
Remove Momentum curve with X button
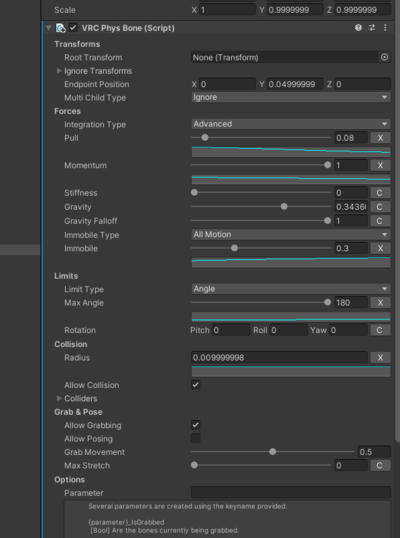(380, 165)
